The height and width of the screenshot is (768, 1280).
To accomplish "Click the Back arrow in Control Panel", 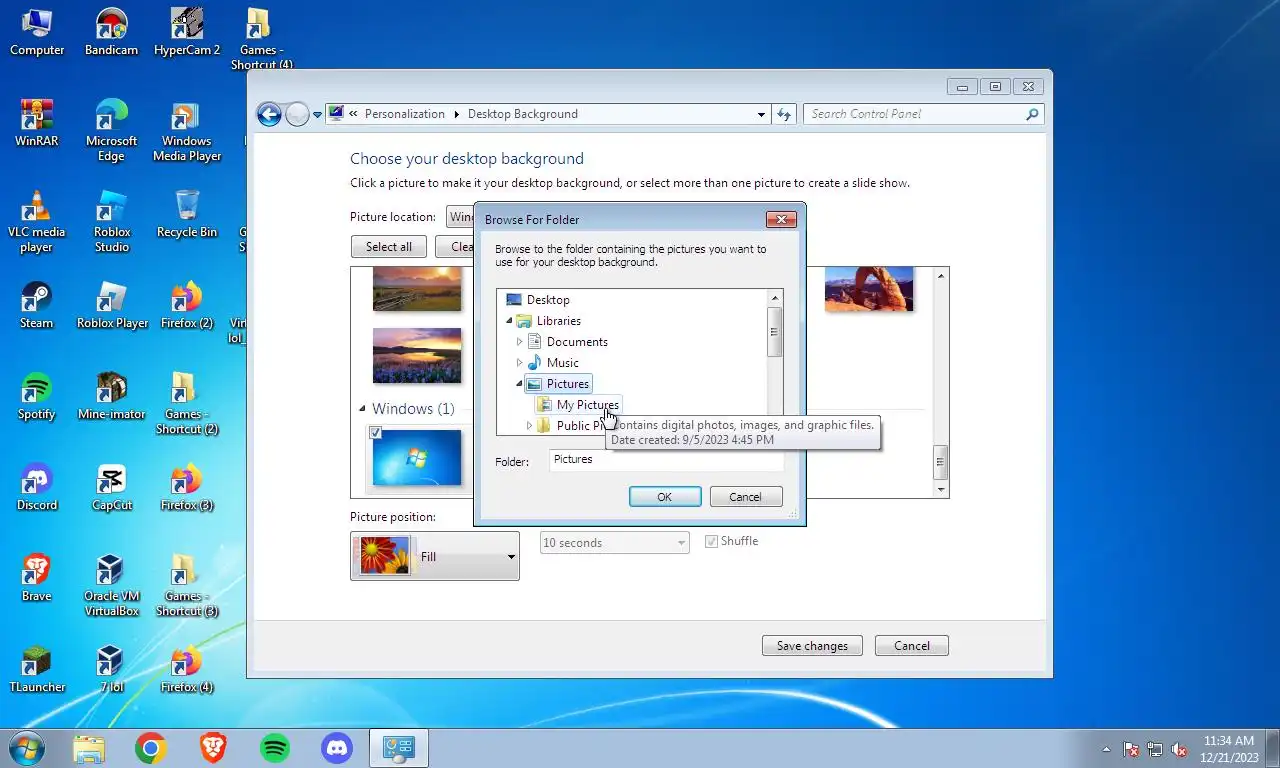I will coord(269,114).
